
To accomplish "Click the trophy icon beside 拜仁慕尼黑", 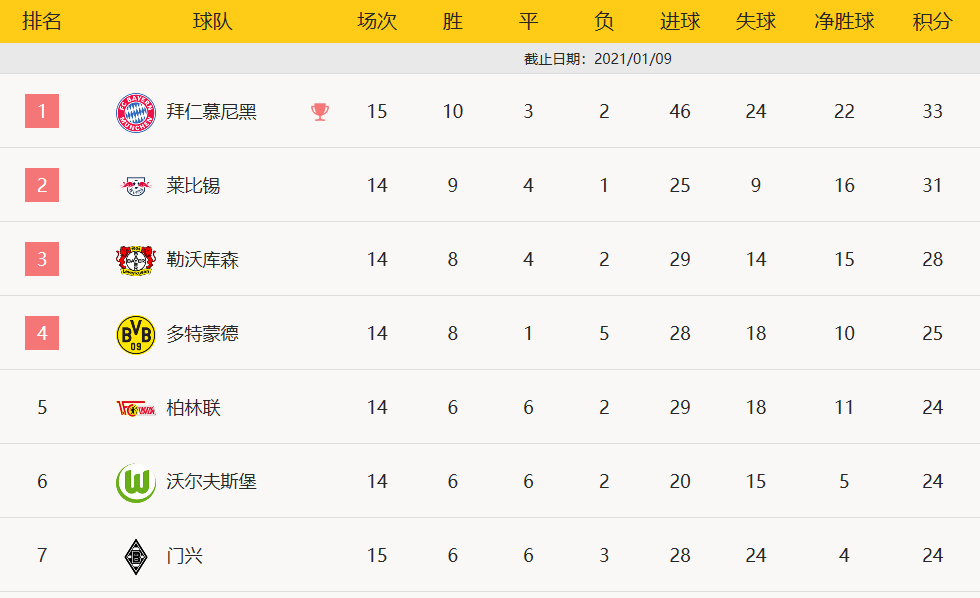I will 320,111.
